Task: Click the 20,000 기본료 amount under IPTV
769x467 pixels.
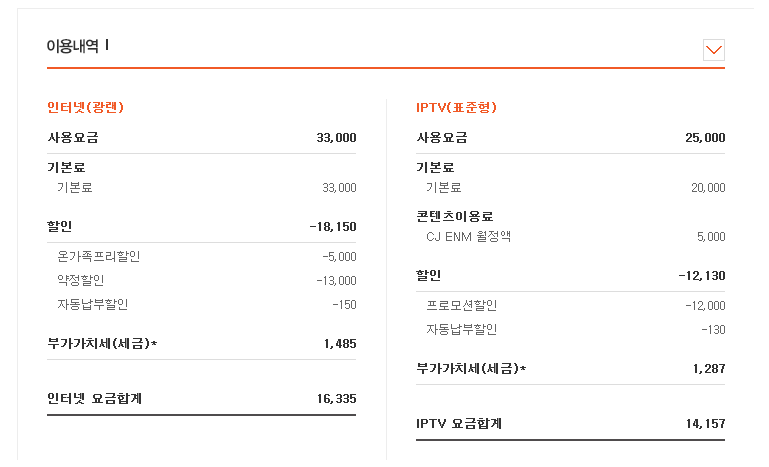Action: click(x=708, y=188)
